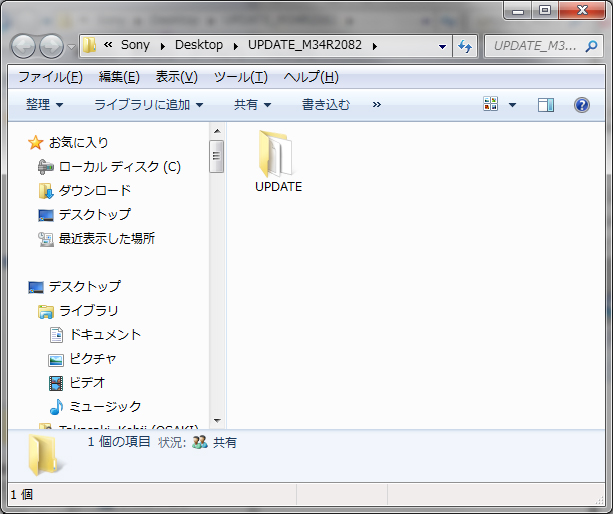Click the Forward navigation arrow button
613x514 pixels.
51,46
